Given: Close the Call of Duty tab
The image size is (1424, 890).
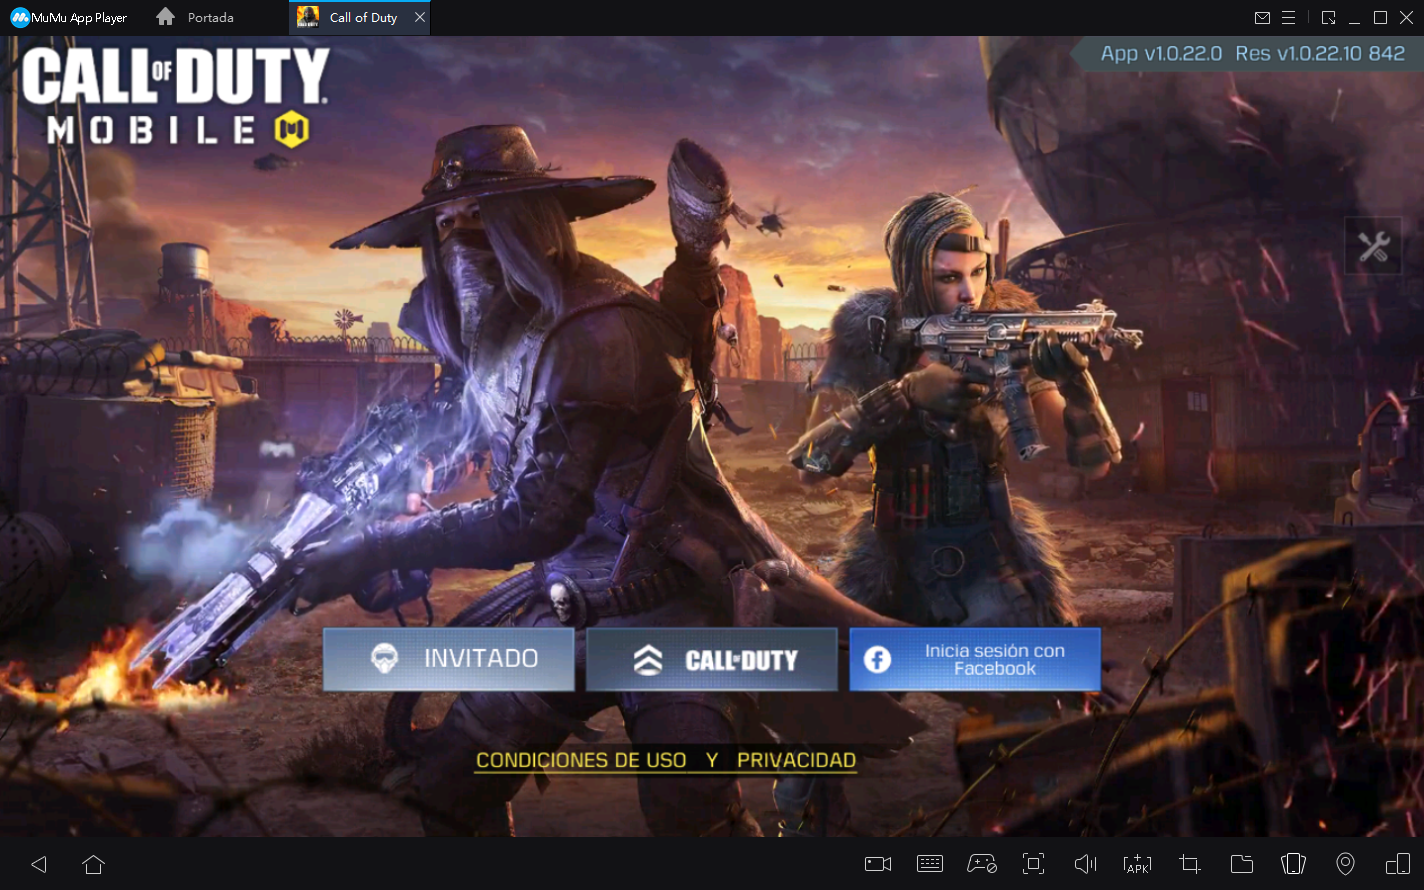Looking at the screenshot, I should coord(420,18).
